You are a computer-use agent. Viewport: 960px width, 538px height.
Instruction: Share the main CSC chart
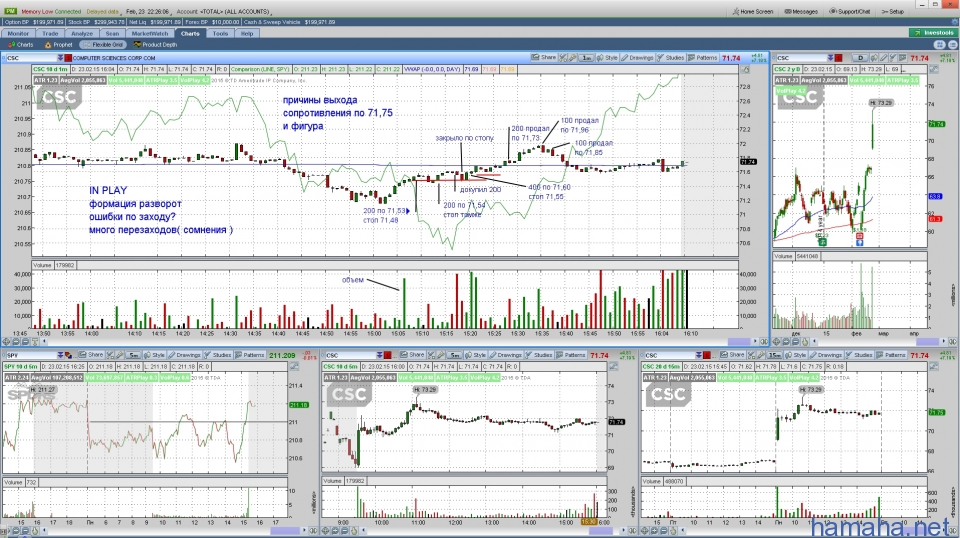[x=544, y=58]
